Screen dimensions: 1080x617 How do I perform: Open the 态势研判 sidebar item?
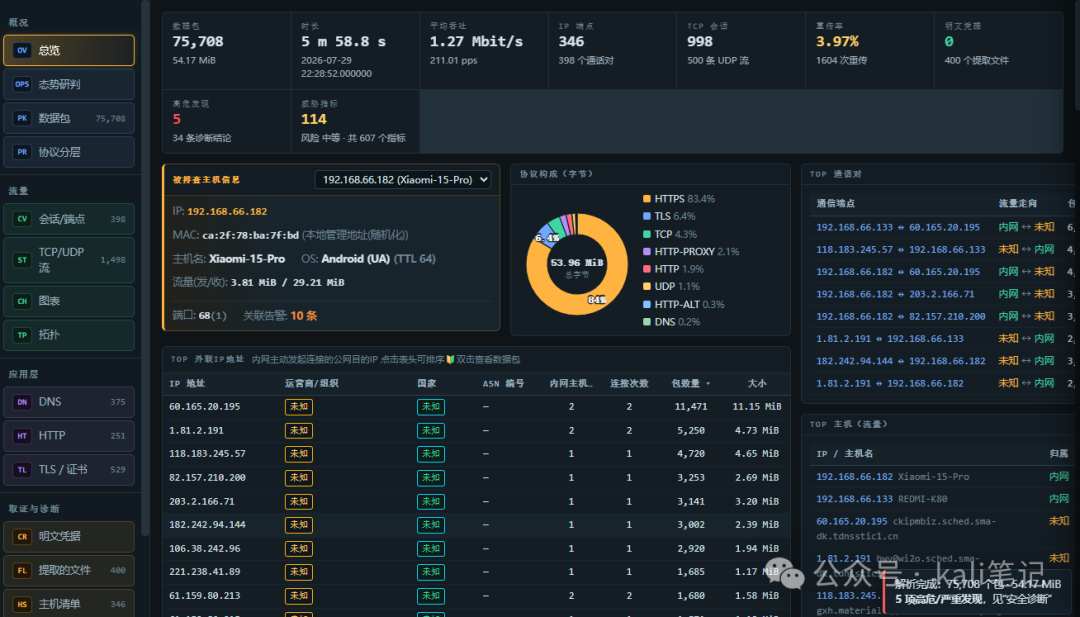69,84
